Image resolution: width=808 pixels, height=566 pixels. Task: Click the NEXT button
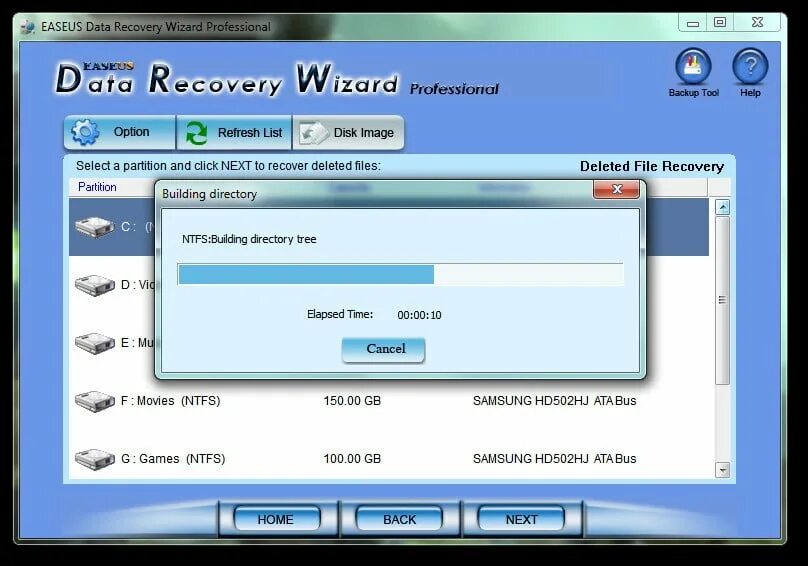[521, 519]
